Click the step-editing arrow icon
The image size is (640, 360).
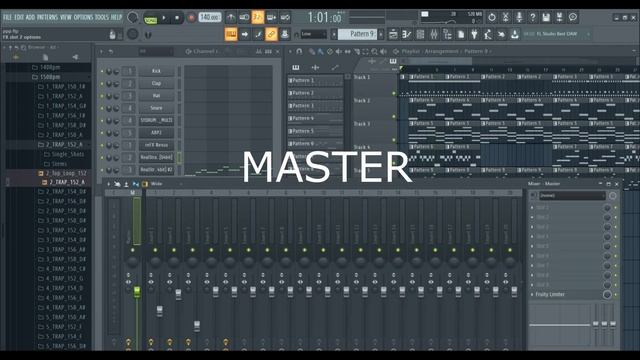pos(244,35)
